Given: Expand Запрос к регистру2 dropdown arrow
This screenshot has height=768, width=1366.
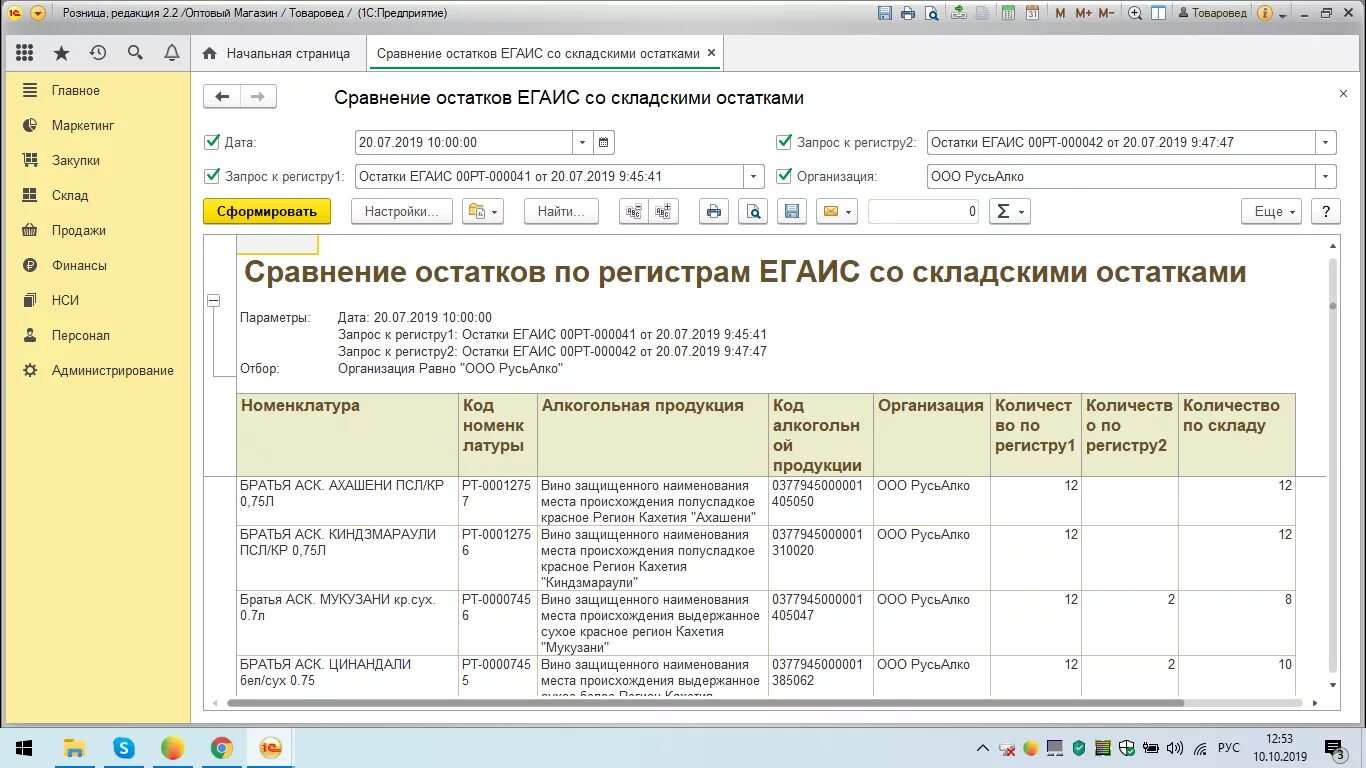Looking at the screenshot, I should tap(1326, 142).
